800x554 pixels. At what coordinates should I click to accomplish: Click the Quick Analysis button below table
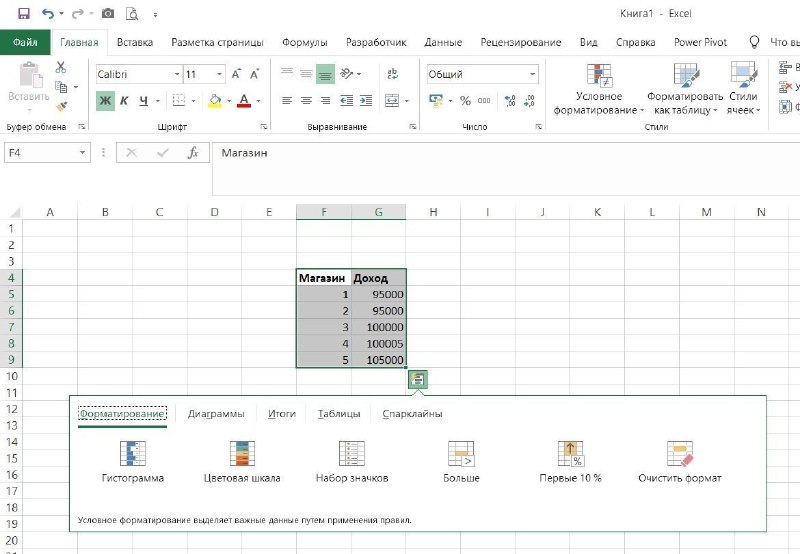(x=418, y=380)
